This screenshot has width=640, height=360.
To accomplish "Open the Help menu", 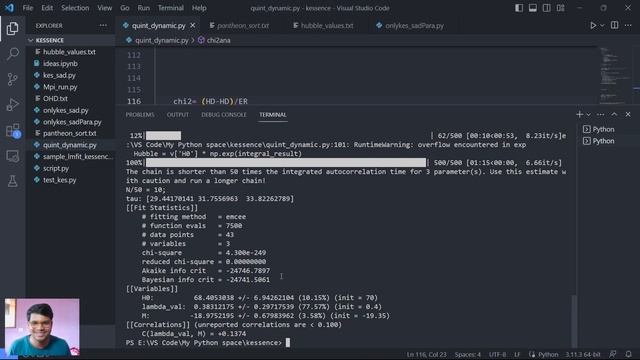I will (x=199, y=8).
